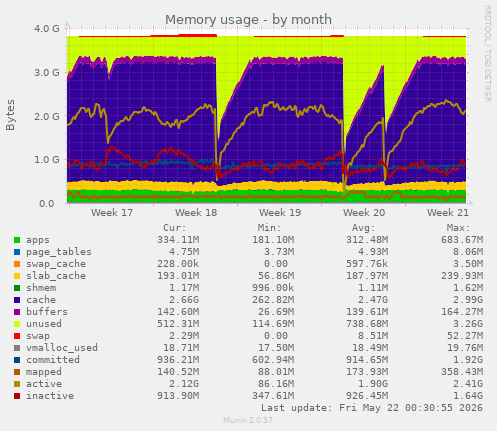Click the 'Week 18' axis label
Viewport: 497px width, 431px height.
pos(196,213)
